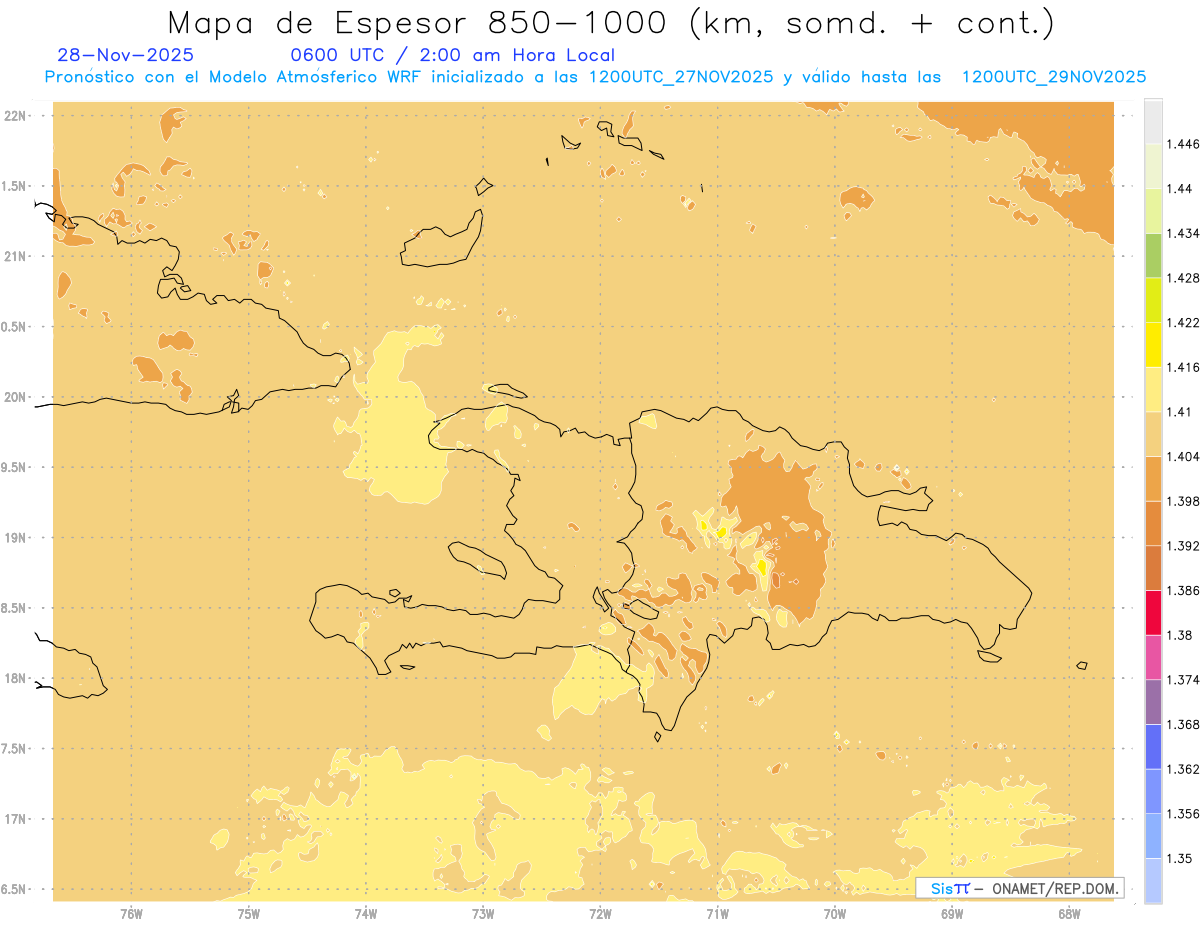Click the colorbar value '1.374'

pos(1184,680)
